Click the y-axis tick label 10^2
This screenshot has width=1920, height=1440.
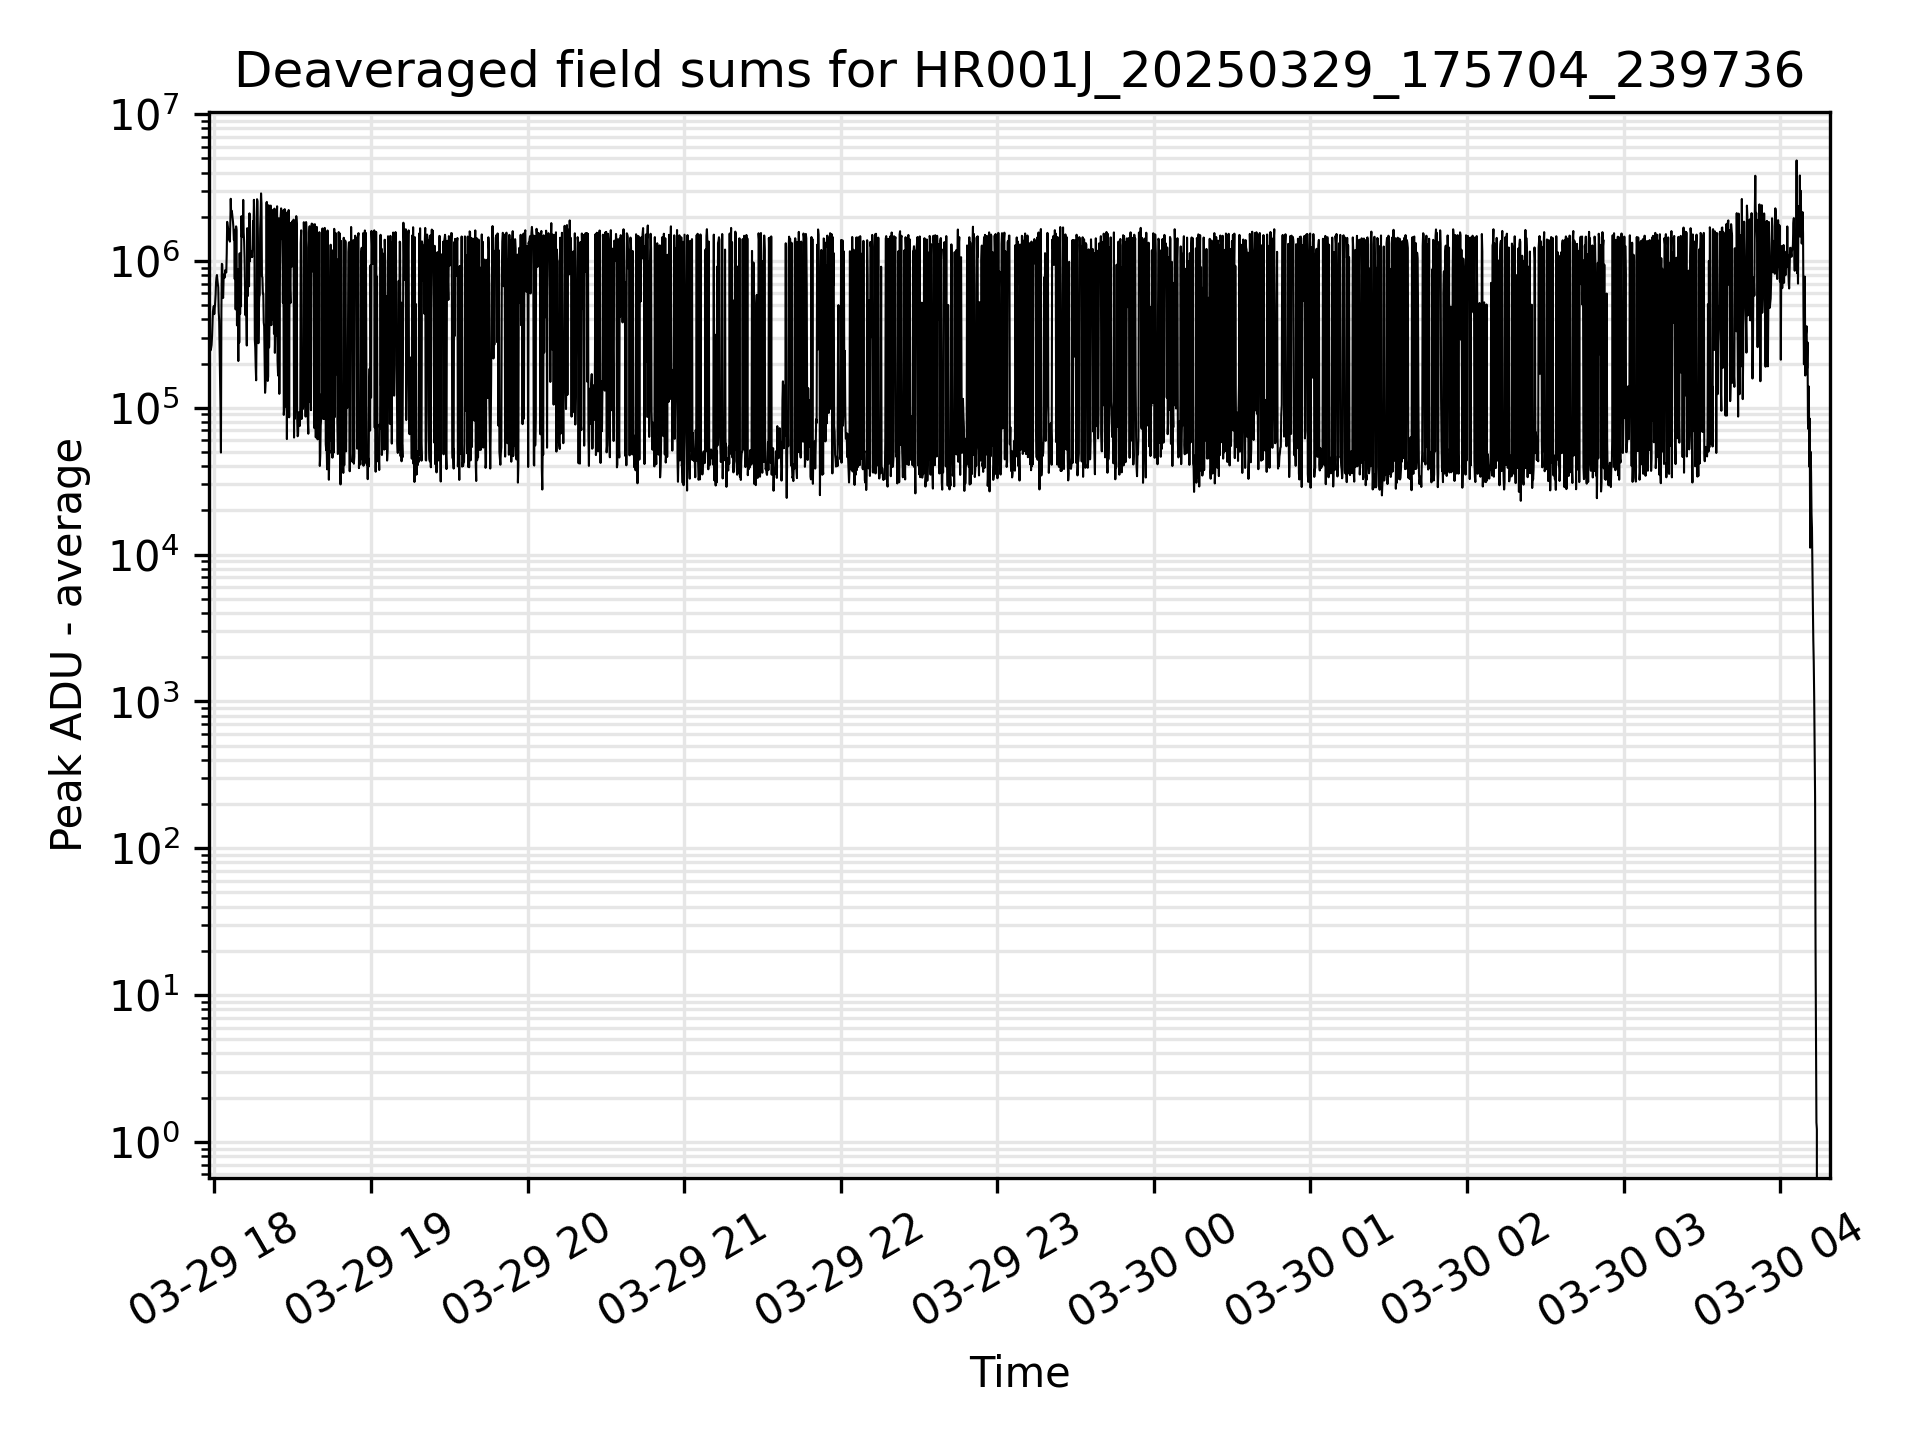[145, 850]
